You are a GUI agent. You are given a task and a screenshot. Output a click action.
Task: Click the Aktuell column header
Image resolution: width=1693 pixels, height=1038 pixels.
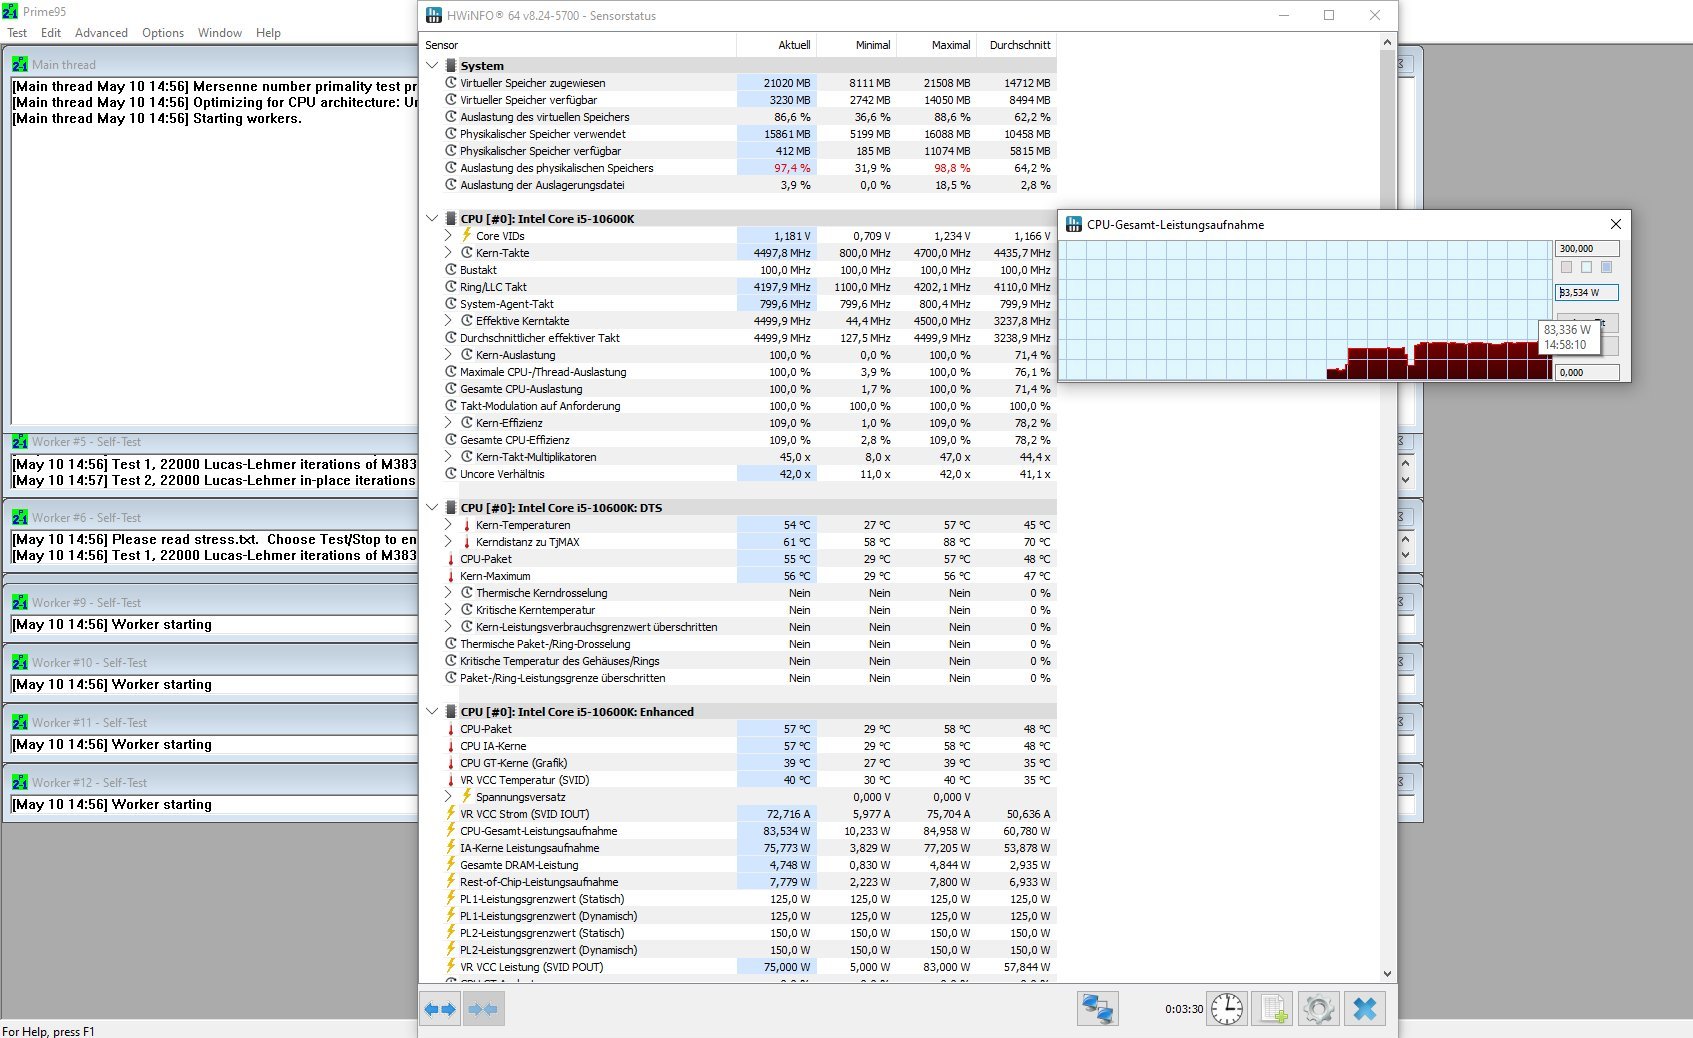click(776, 45)
